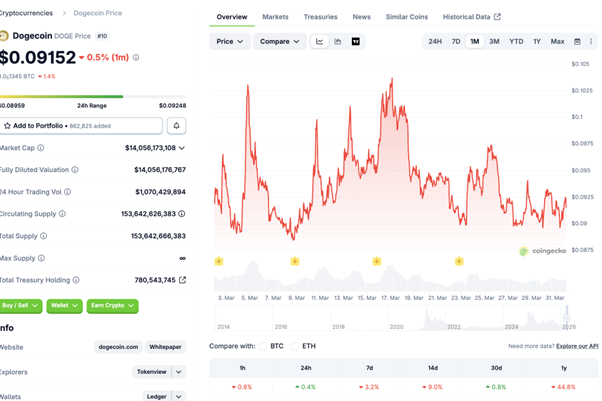This screenshot has width=602, height=401.
Task: Enable ETH comparison checkbox
Action: point(295,346)
